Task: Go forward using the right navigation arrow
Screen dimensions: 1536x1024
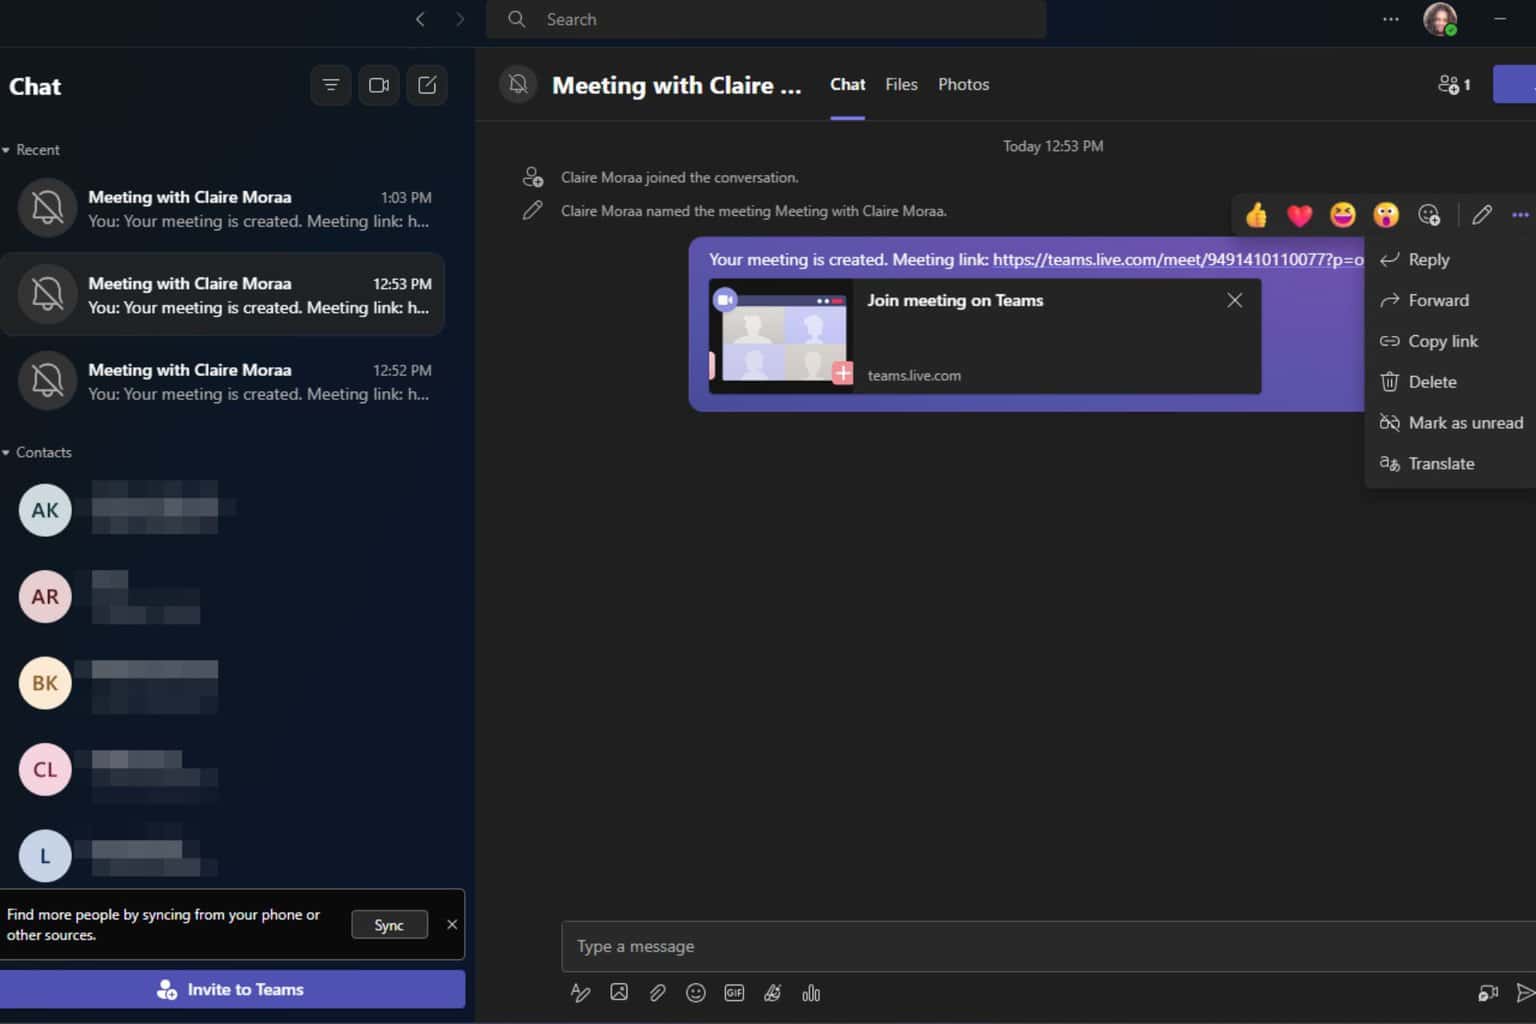Action: click(460, 19)
